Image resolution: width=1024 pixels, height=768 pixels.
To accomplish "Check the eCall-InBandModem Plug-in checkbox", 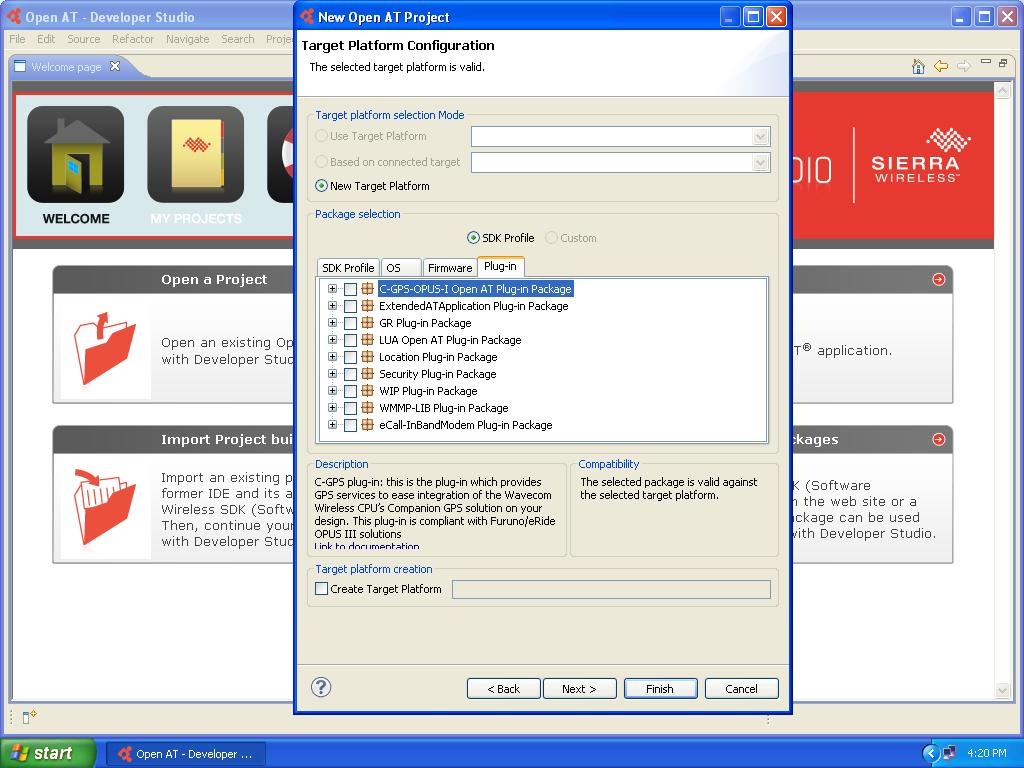I will click(351, 425).
